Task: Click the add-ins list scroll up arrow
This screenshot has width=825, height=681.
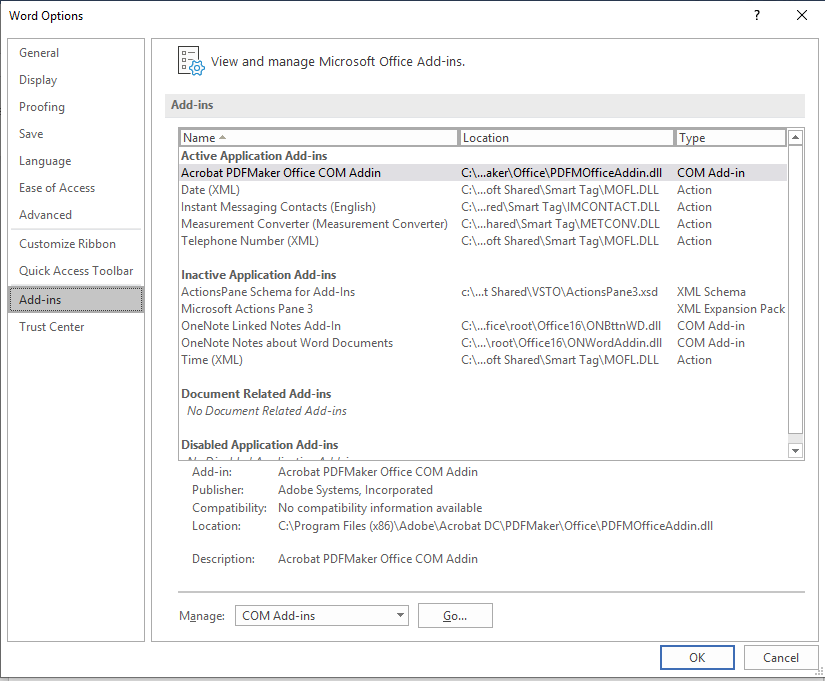Action: click(x=796, y=137)
